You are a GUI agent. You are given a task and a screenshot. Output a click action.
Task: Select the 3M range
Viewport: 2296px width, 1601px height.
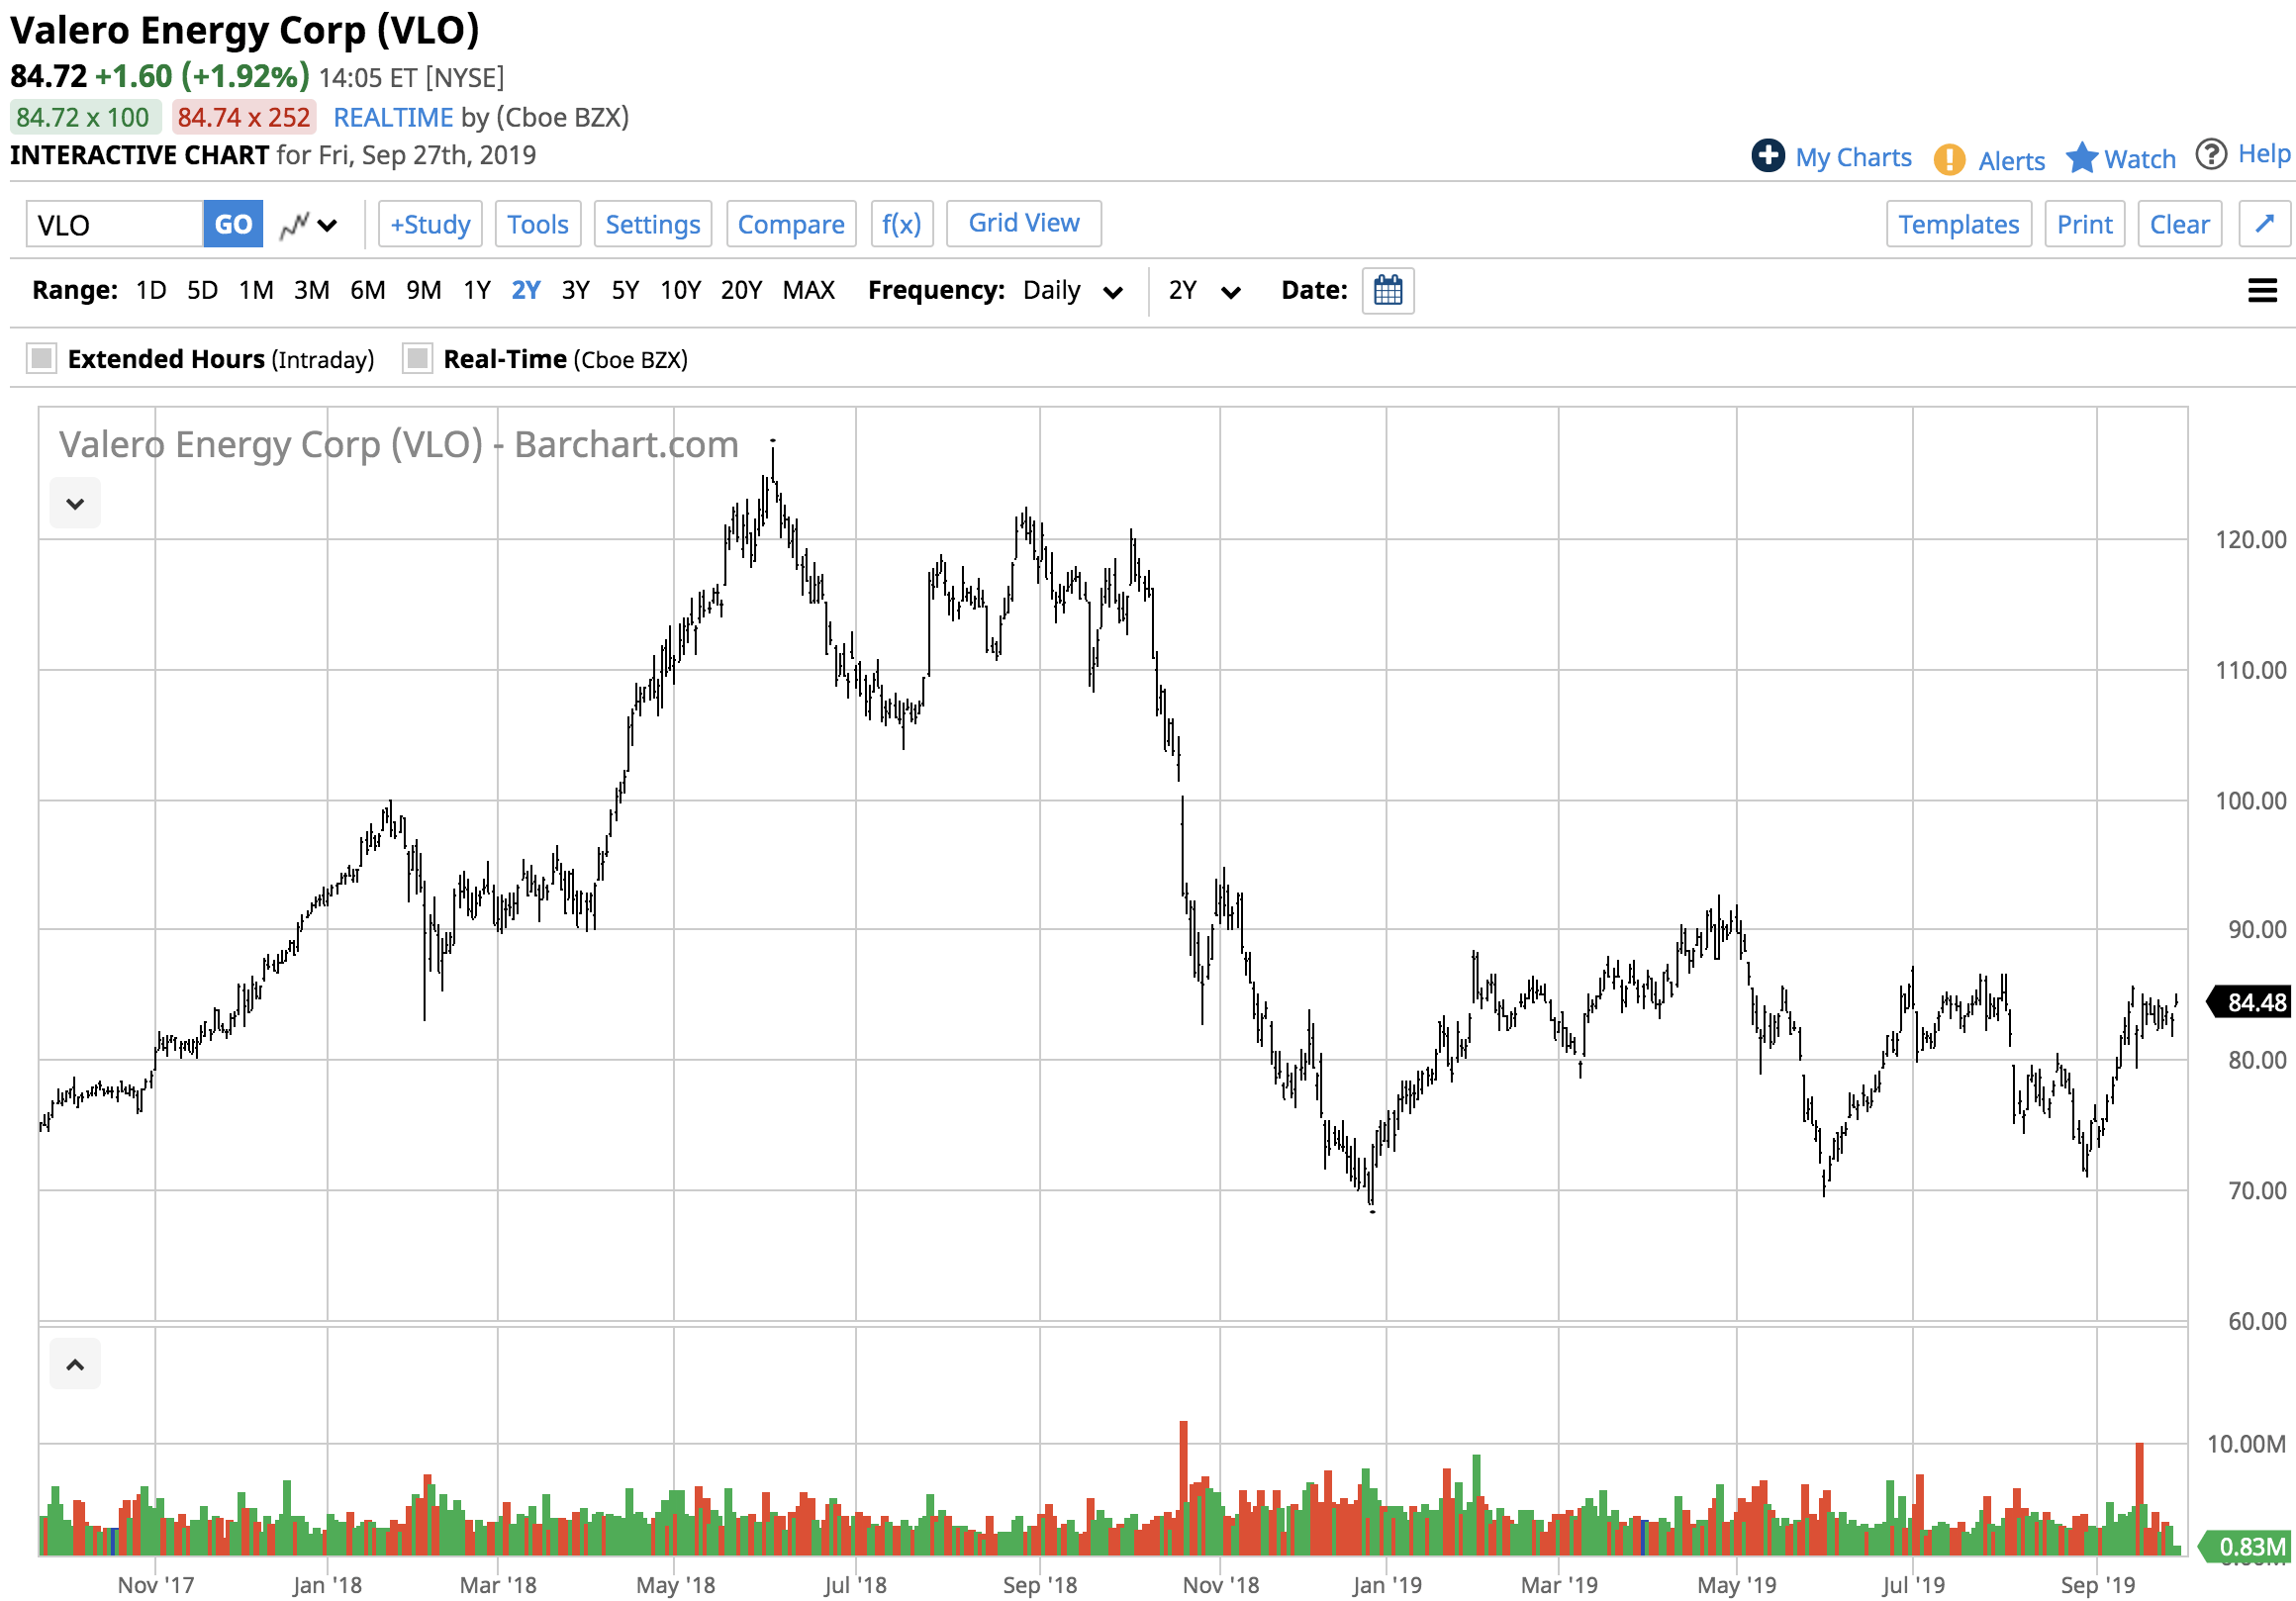pos(311,290)
